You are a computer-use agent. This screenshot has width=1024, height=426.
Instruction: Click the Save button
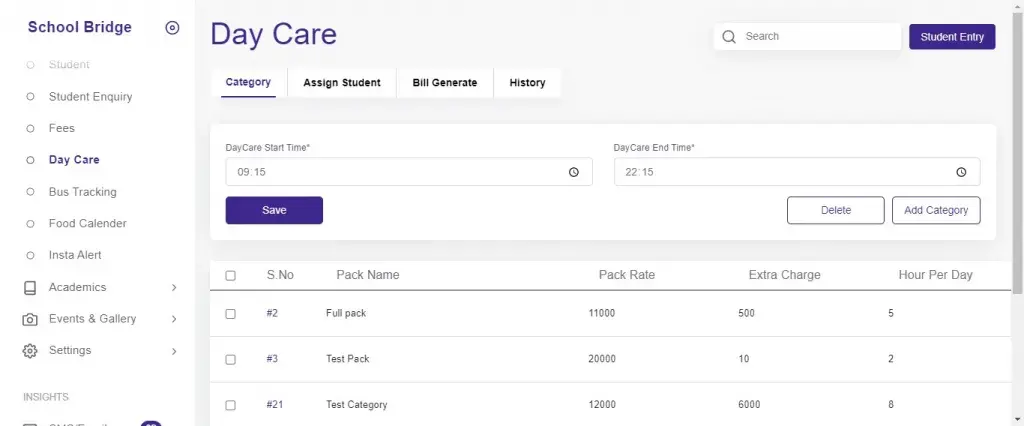tap(274, 210)
